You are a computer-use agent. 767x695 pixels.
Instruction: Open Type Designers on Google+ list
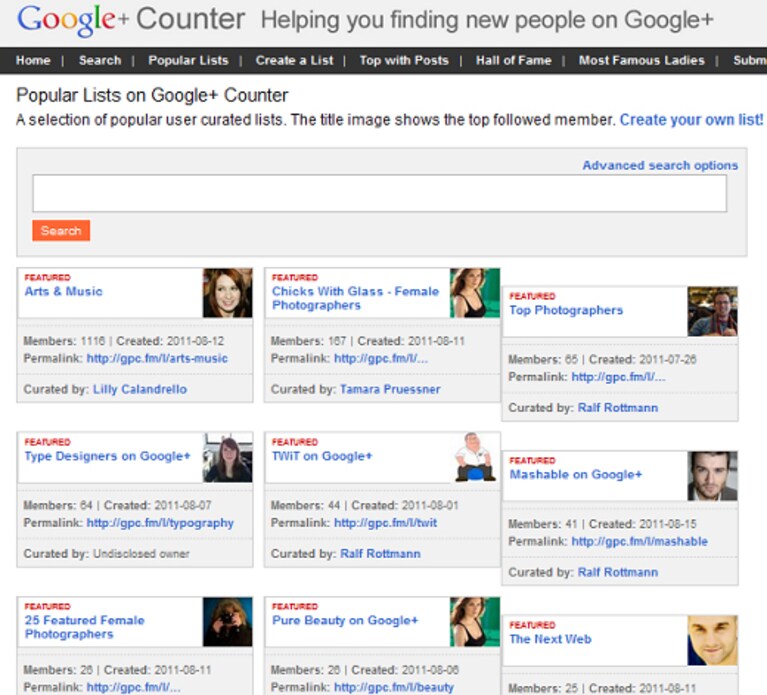tap(108, 456)
